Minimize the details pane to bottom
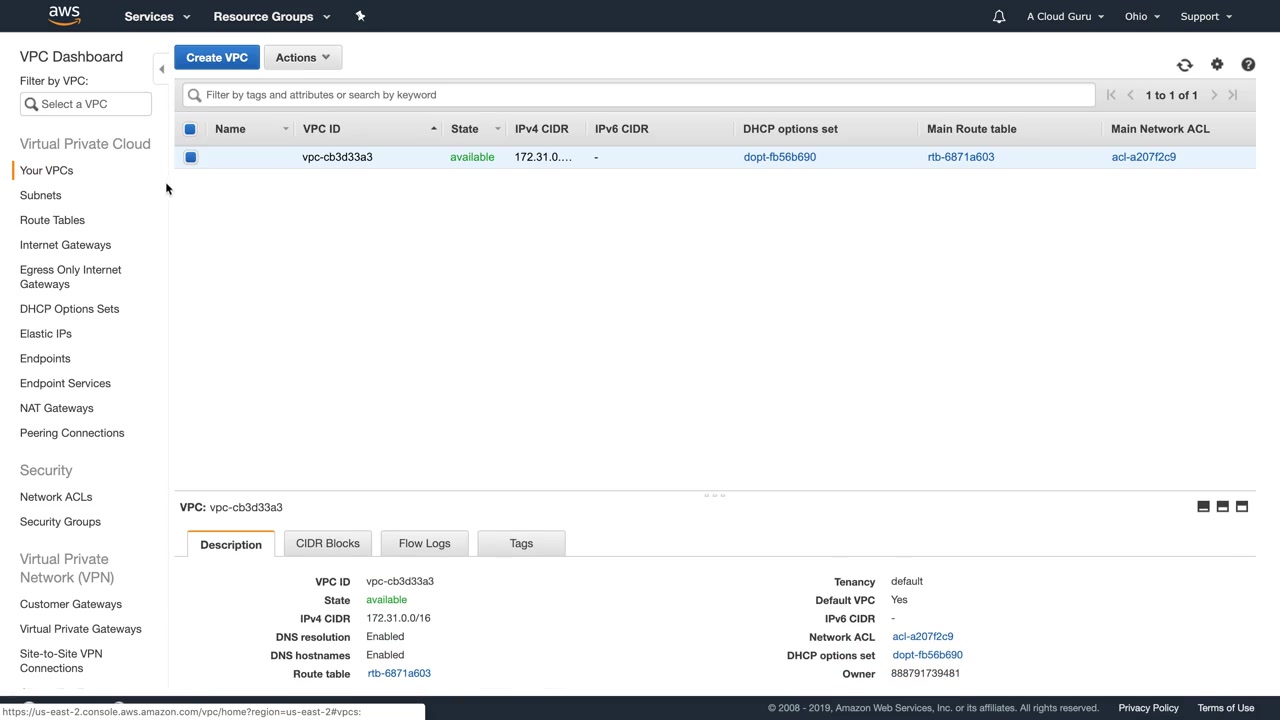The image size is (1280, 720). pos(1203,507)
